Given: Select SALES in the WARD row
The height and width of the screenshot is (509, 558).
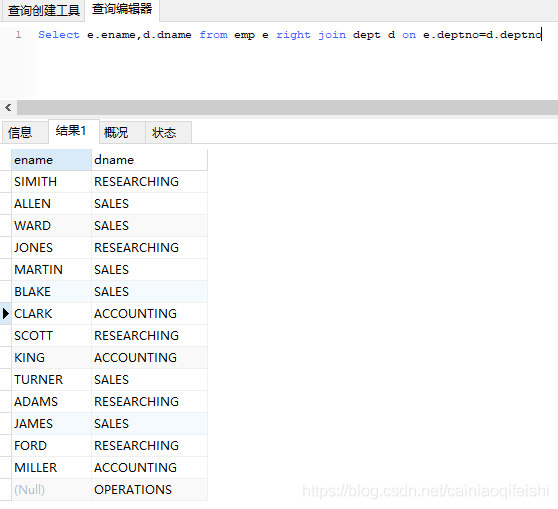Looking at the screenshot, I should pos(149,226).
